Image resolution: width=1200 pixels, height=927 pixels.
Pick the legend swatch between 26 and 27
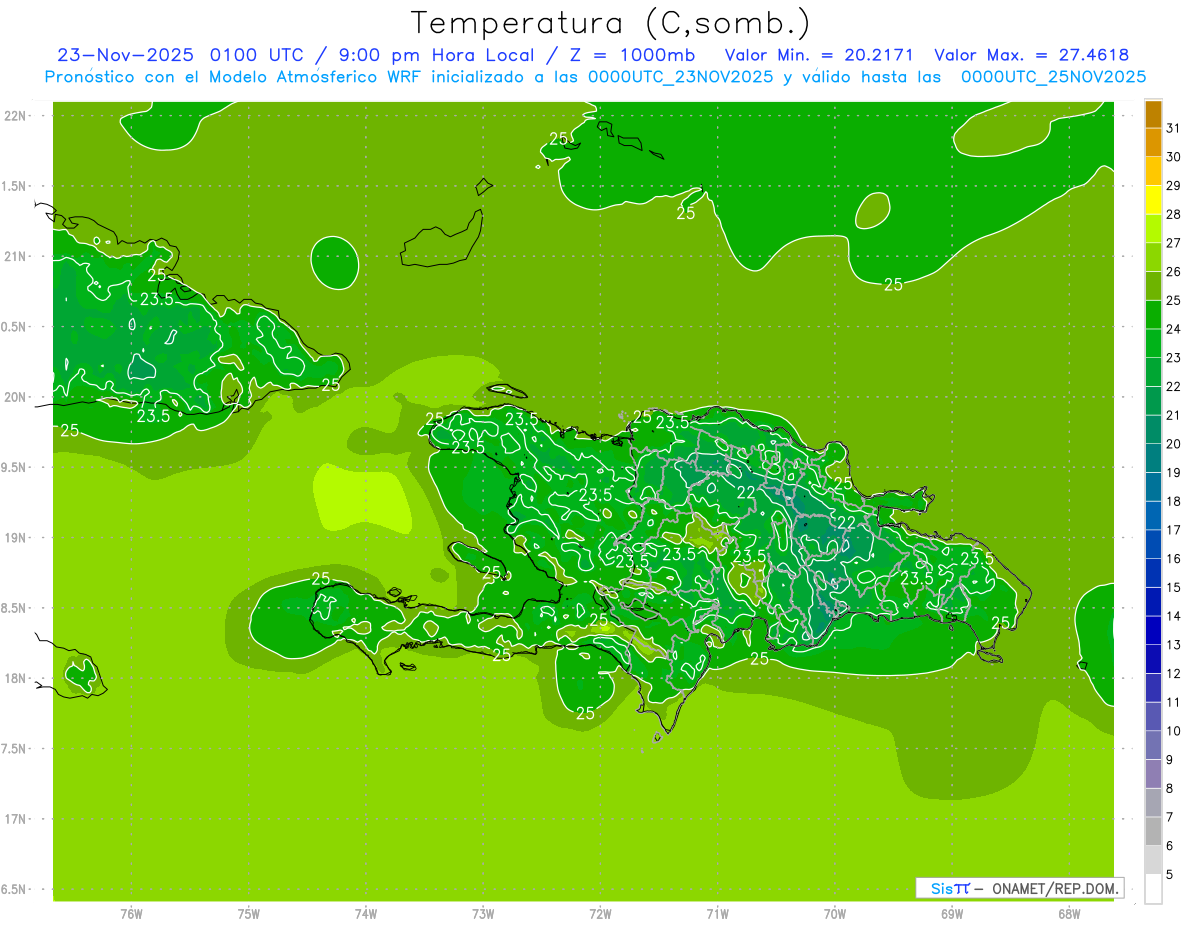(1153, 257)
